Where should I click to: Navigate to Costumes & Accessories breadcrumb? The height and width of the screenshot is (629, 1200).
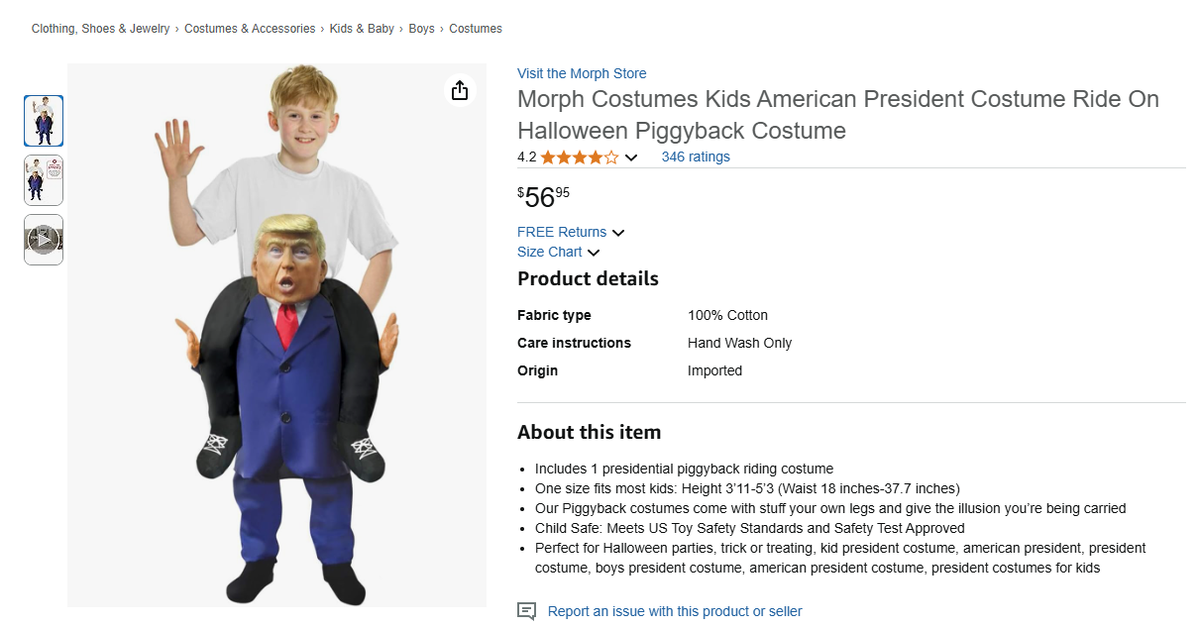[x=249, y=29]
